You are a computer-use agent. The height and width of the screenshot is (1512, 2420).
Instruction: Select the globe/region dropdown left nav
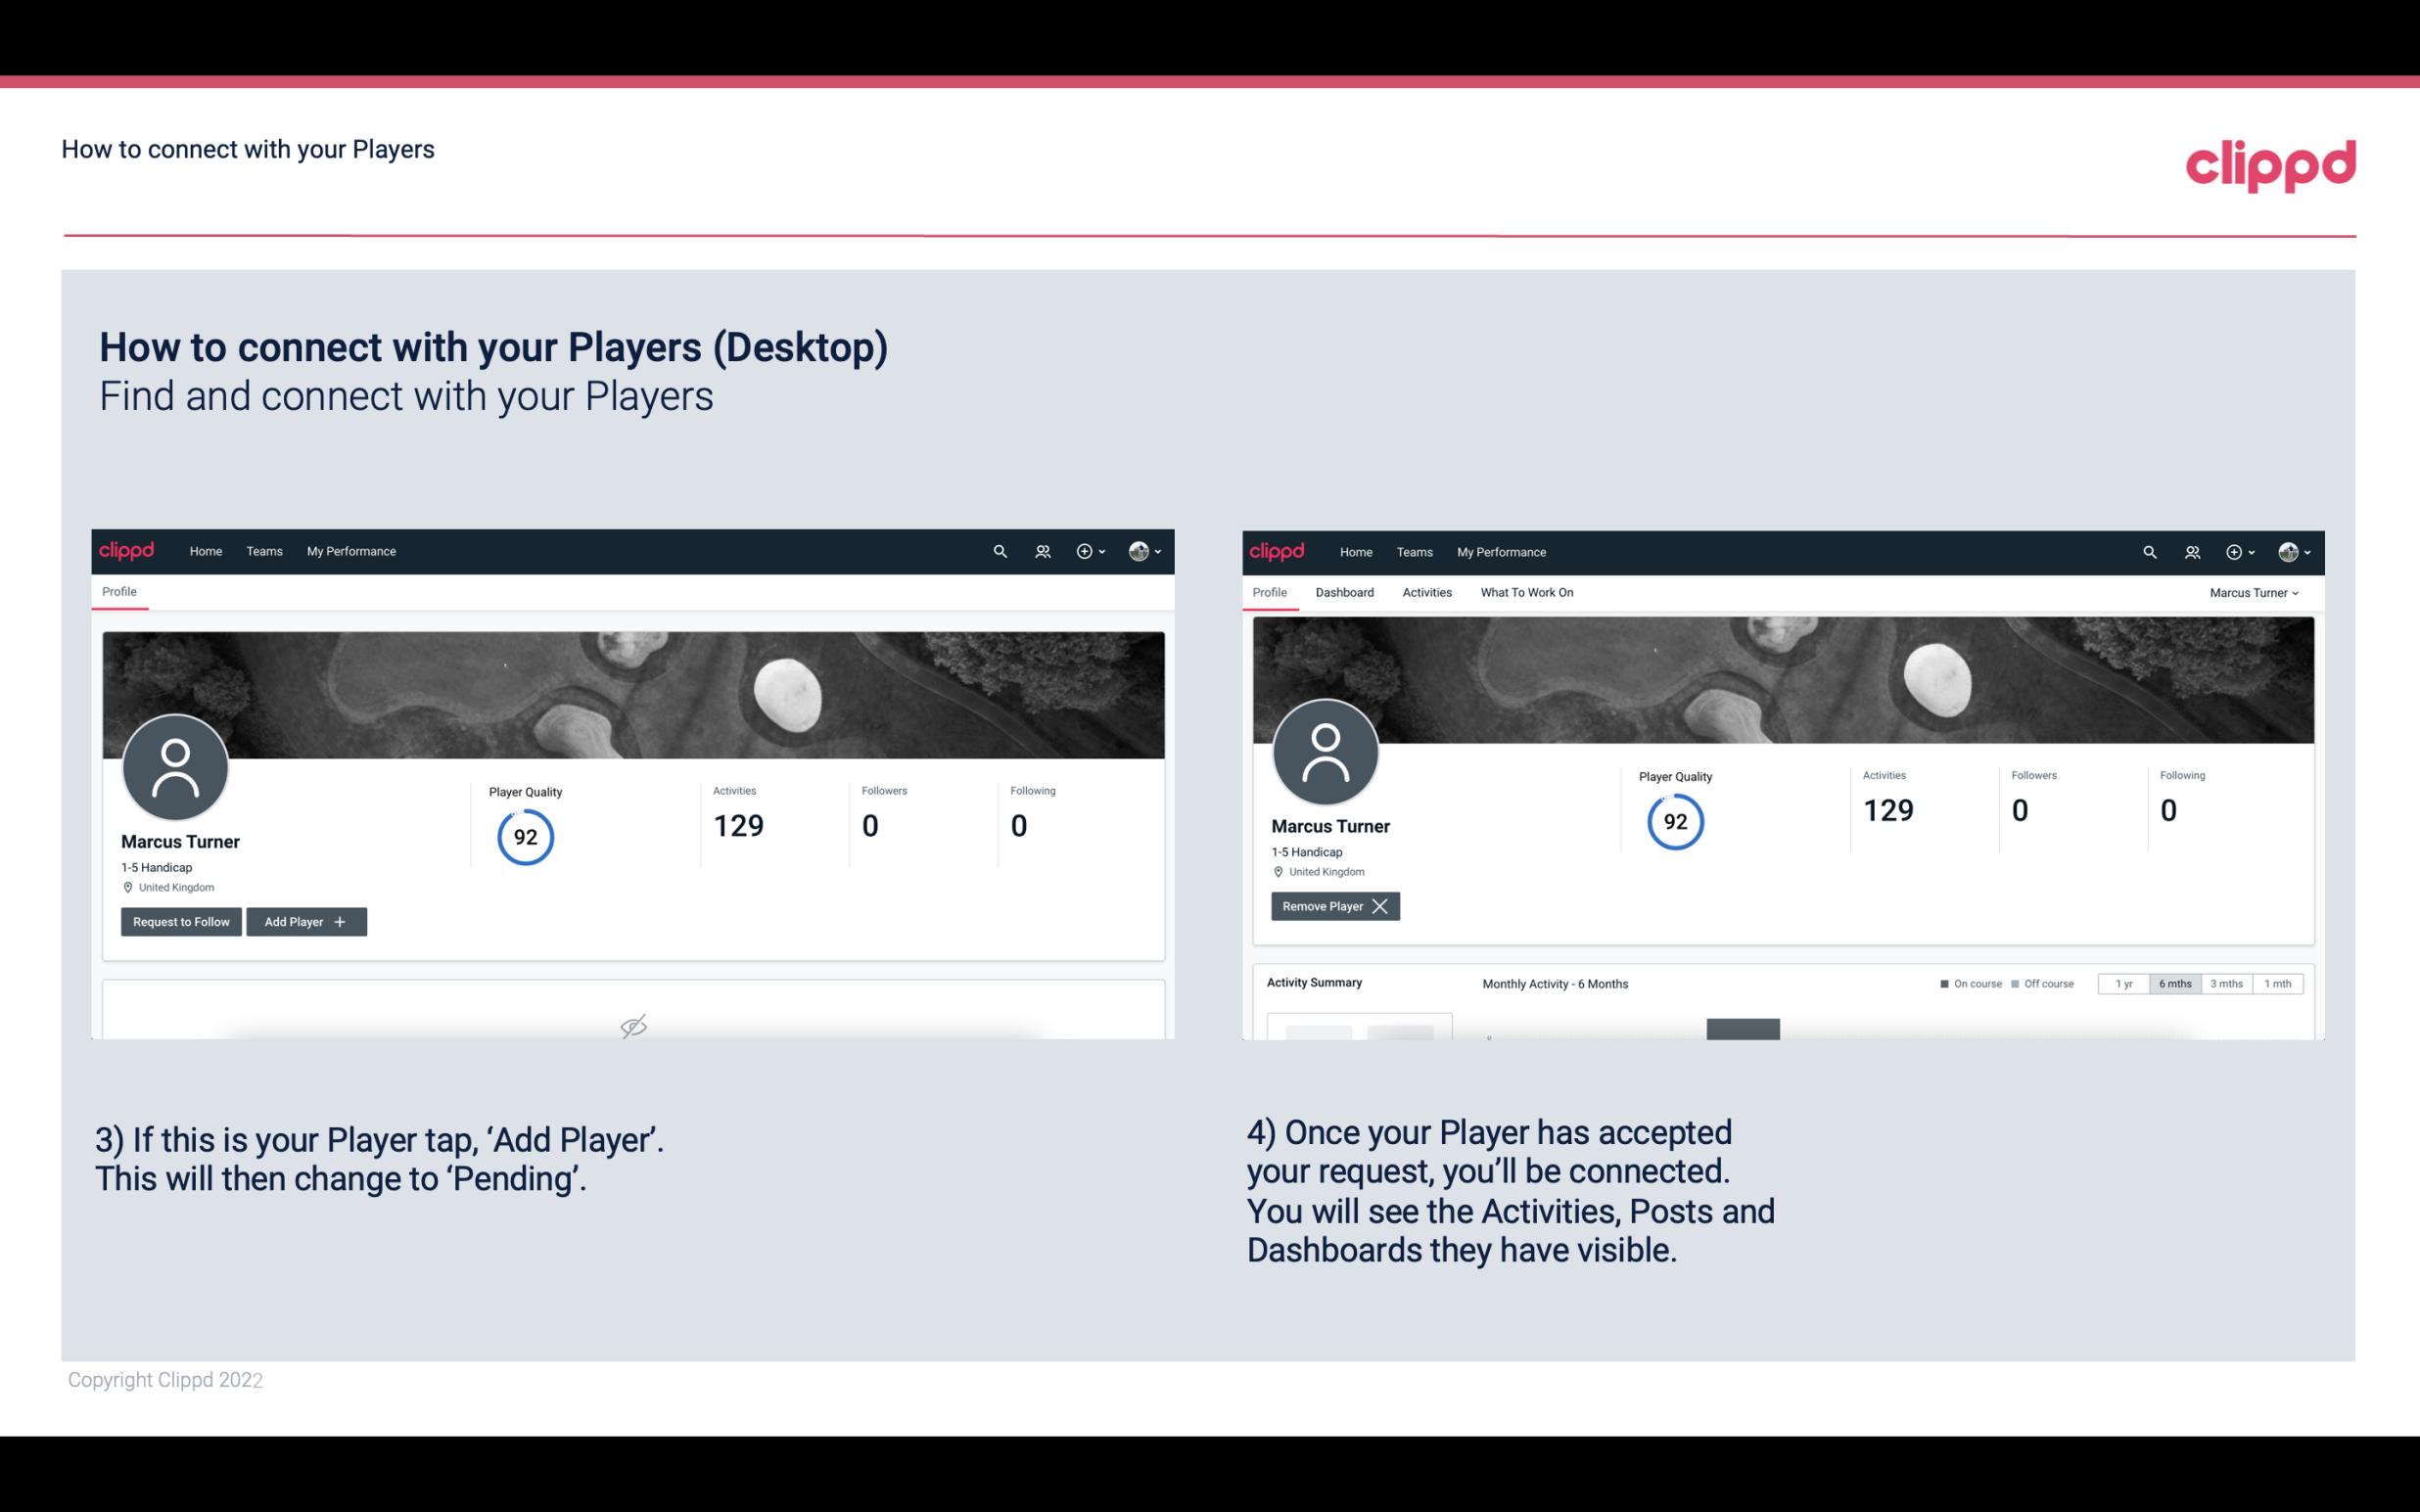coord(1142,550)
